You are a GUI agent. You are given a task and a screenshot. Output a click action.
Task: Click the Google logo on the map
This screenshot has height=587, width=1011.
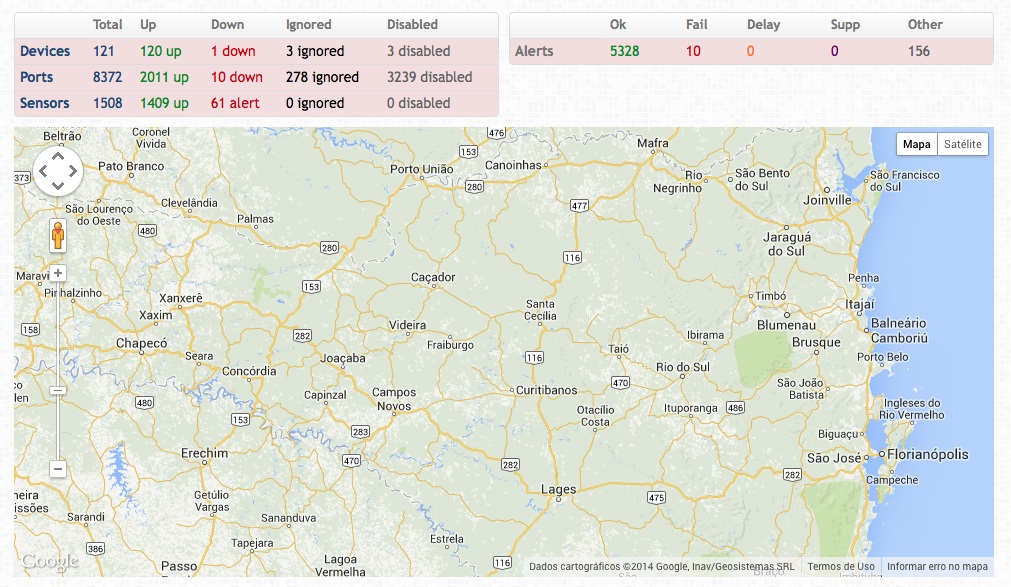[49, 562]
